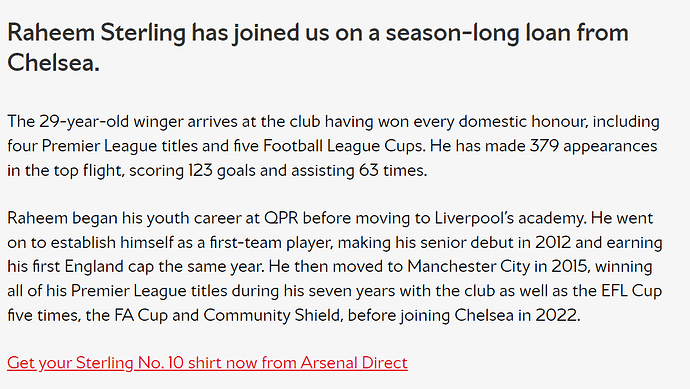Click the Raheem Sterling season-long loan headline
Image resolution: width=690 pixels, height=389 pixels.
[x=318, y=48]
